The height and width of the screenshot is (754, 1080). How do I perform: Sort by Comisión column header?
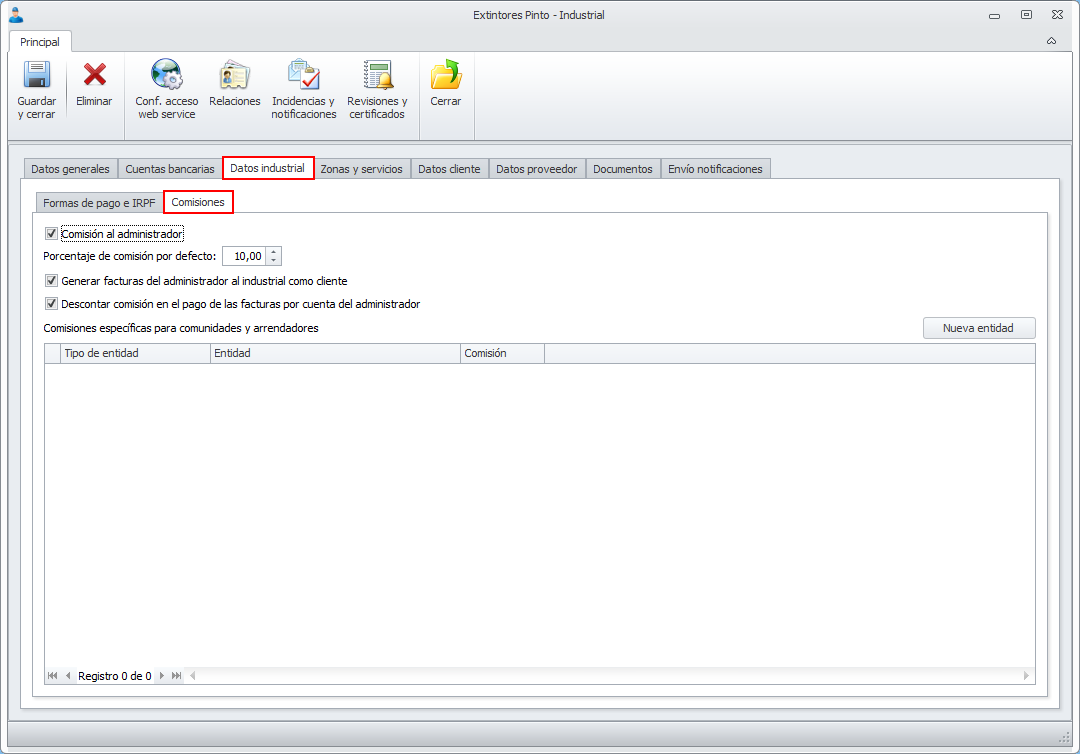[x=502, y=353]
